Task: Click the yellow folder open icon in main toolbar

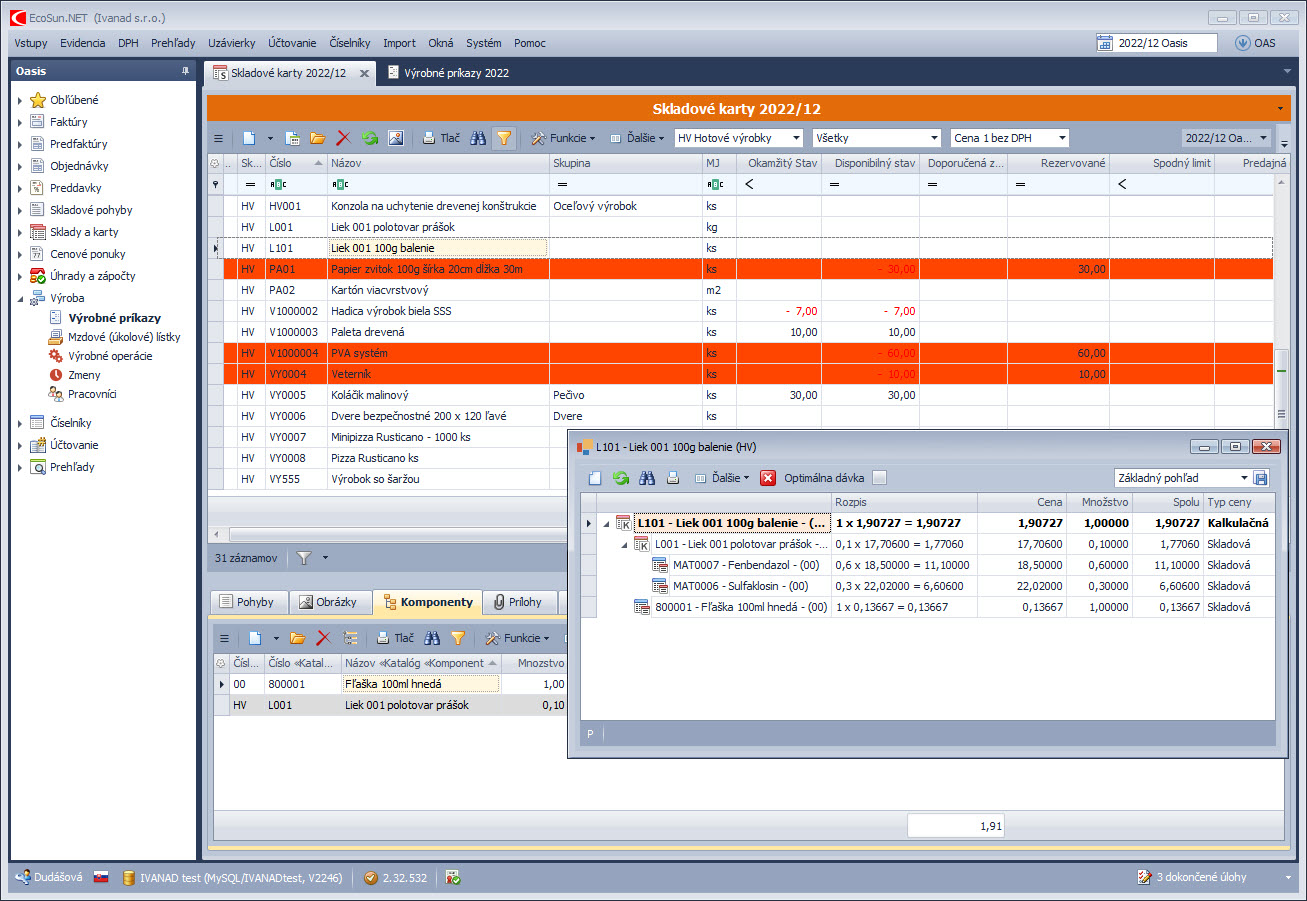Action: coord(318,138)
